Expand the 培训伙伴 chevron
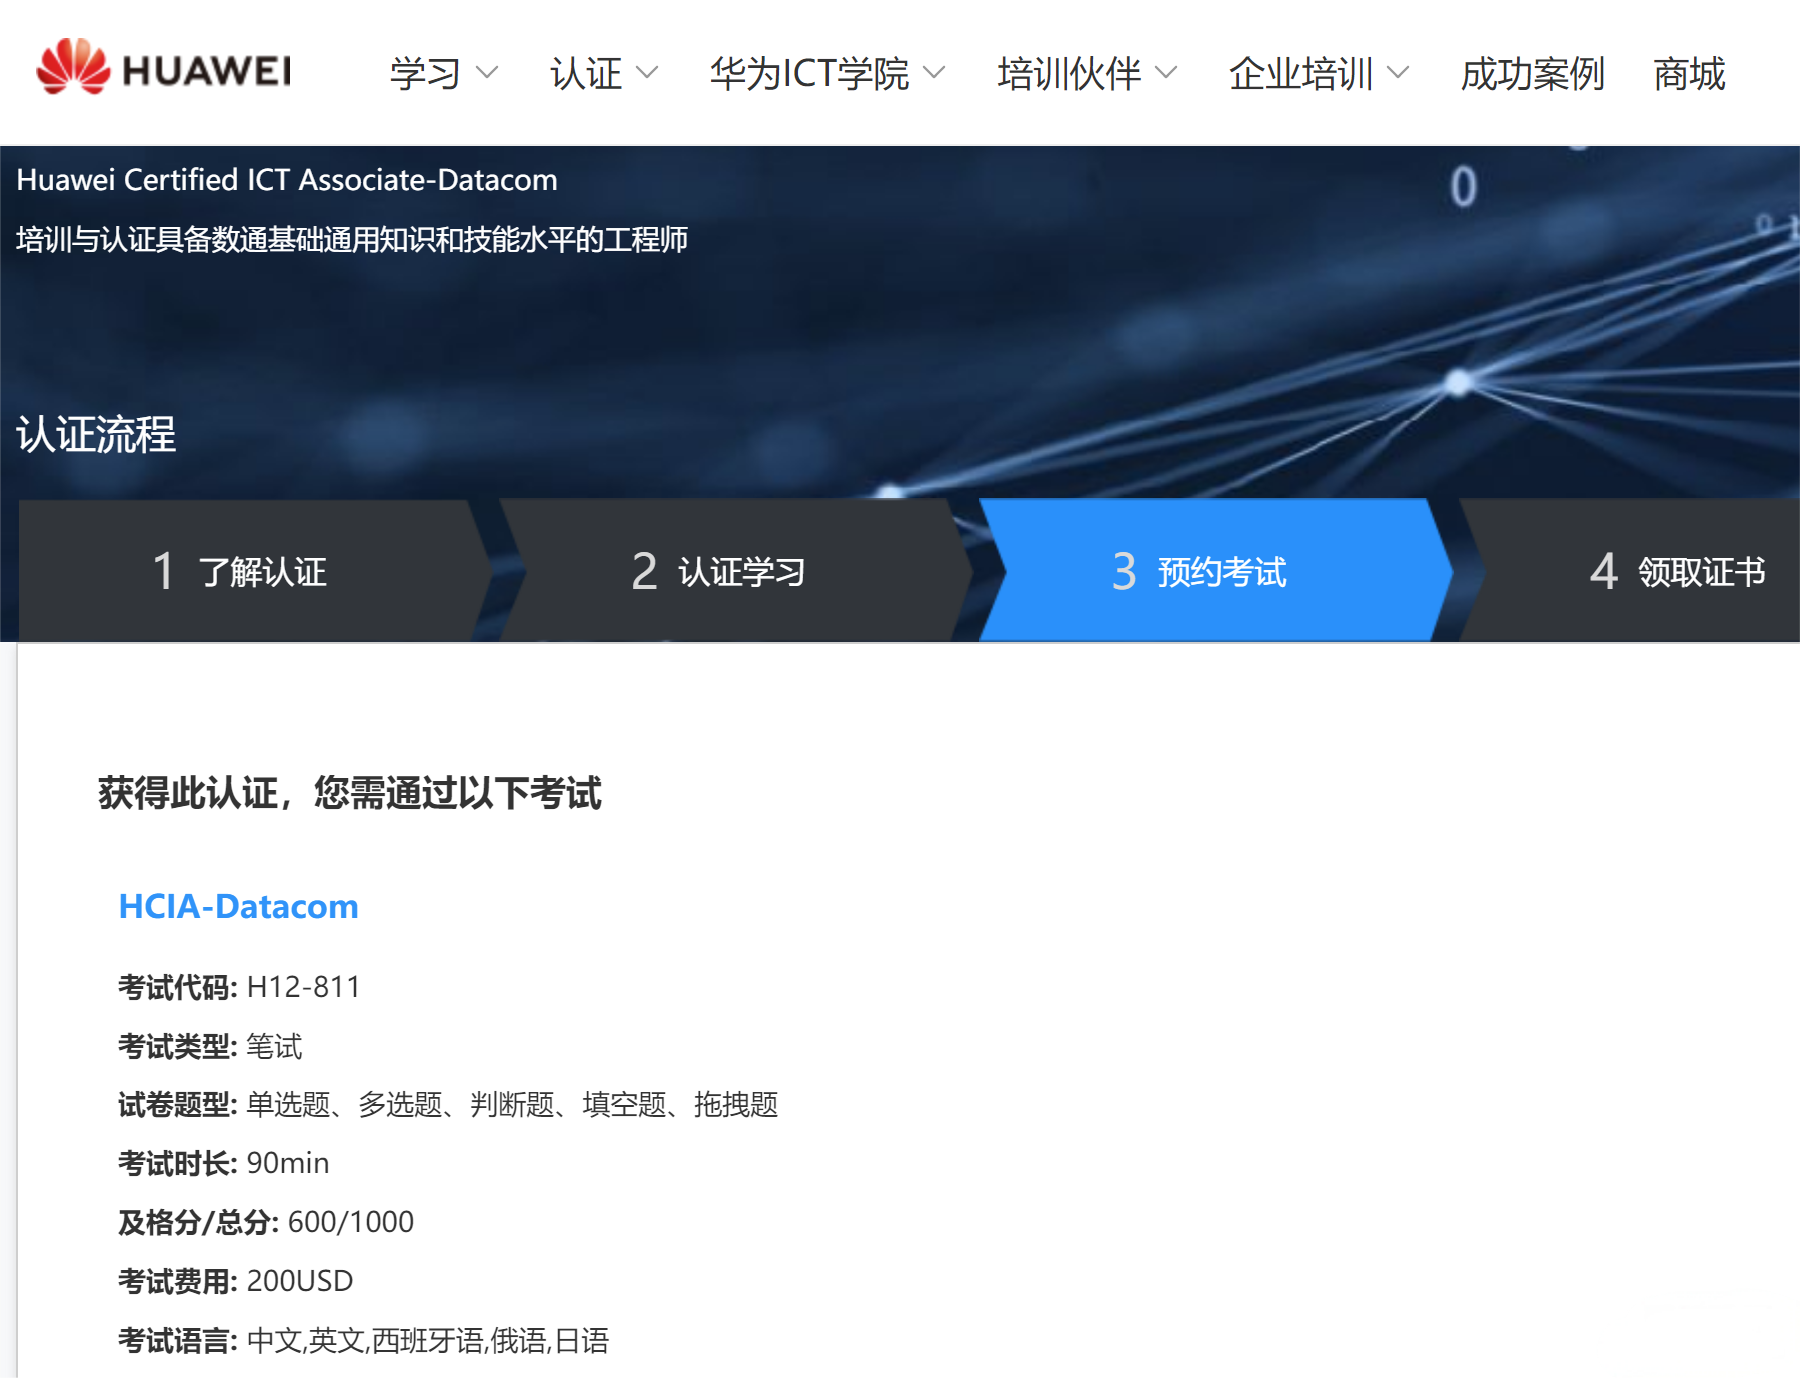1800x1378 pixels. 1166,73
